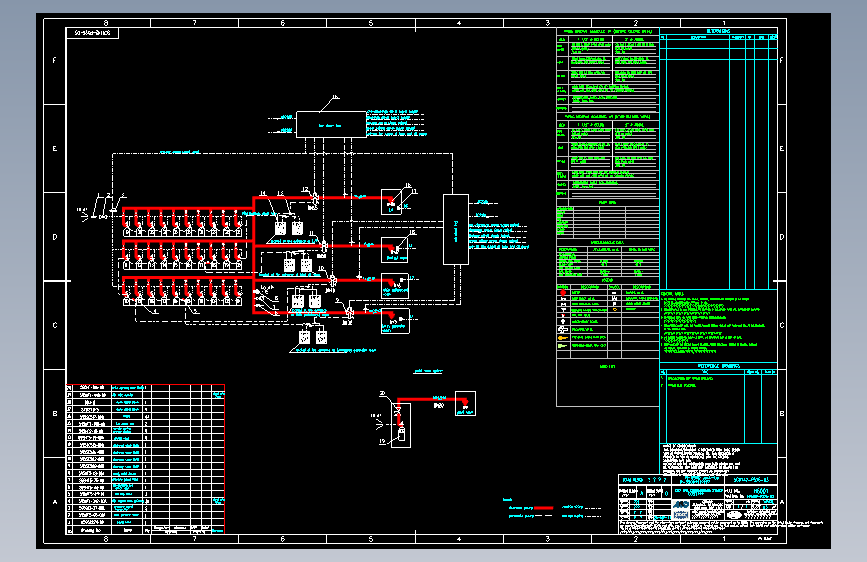Click the green general notes block

click(x=713, y=324)
